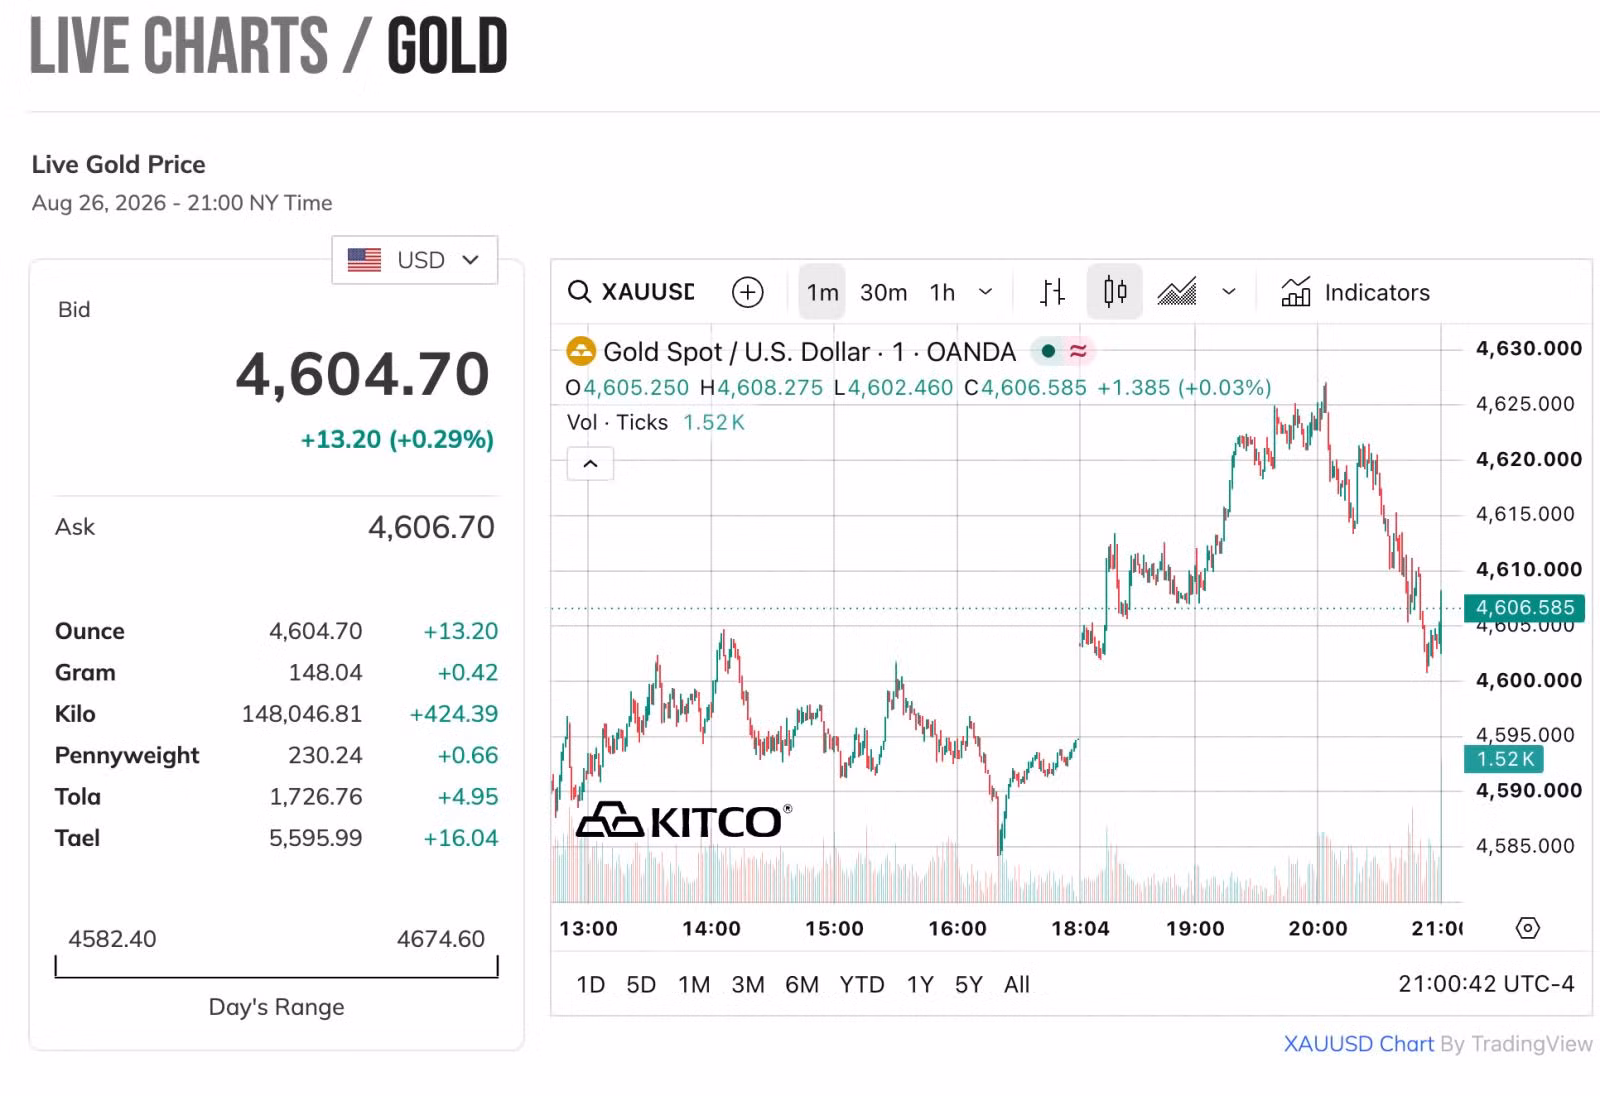
Task: Click the 21:00:42 UTC-4 timezone button
Action: pyautogui.click(x=1486, y=984)
